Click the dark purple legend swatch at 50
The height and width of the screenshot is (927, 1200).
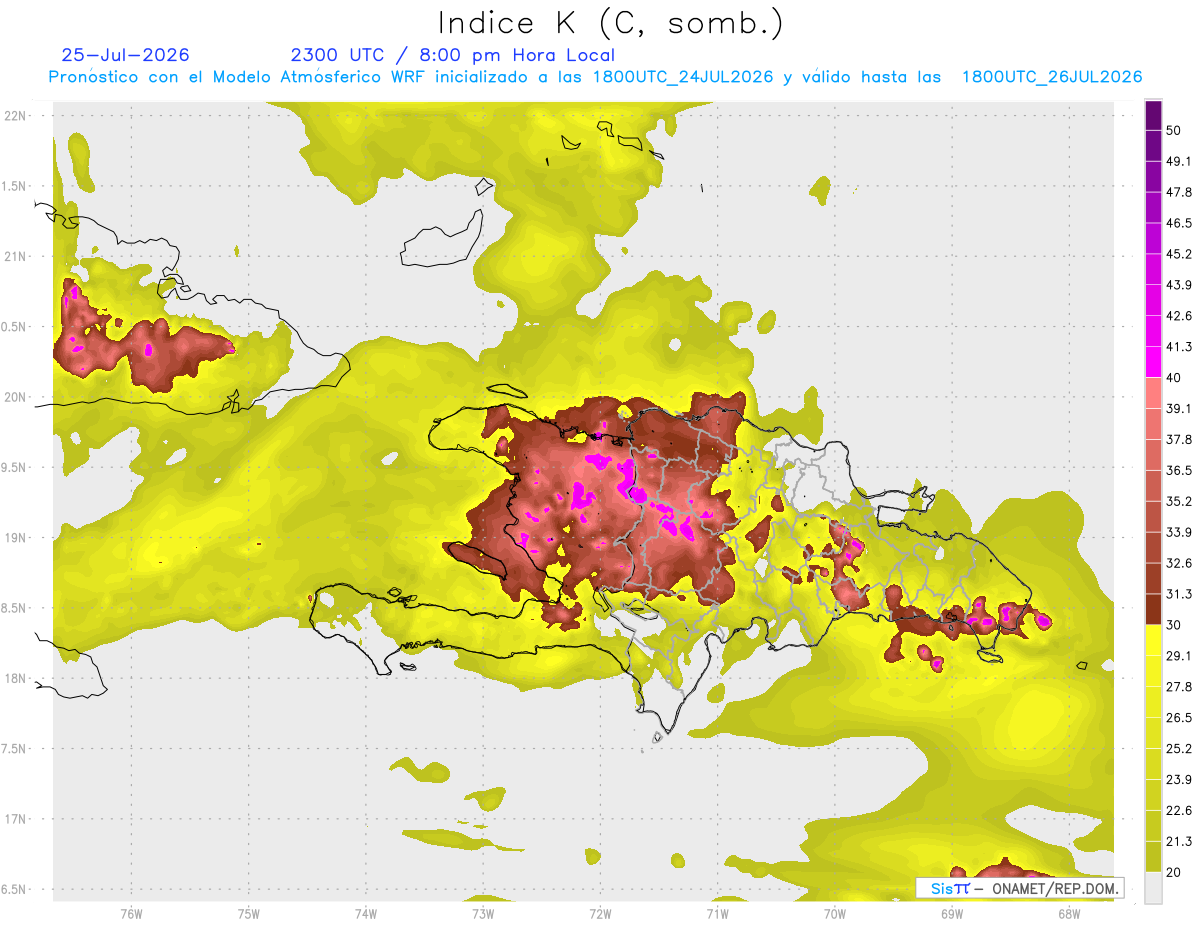coord(1153,115)
